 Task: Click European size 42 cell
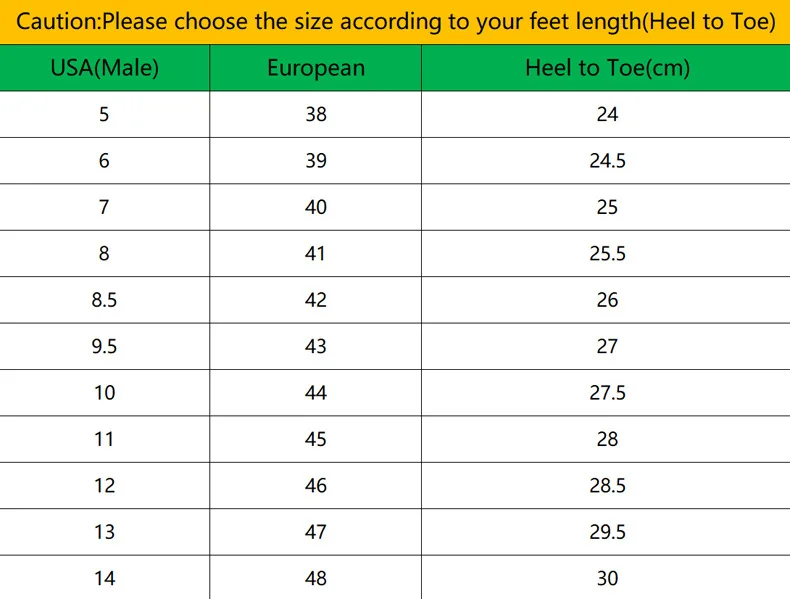pos(316,300)
